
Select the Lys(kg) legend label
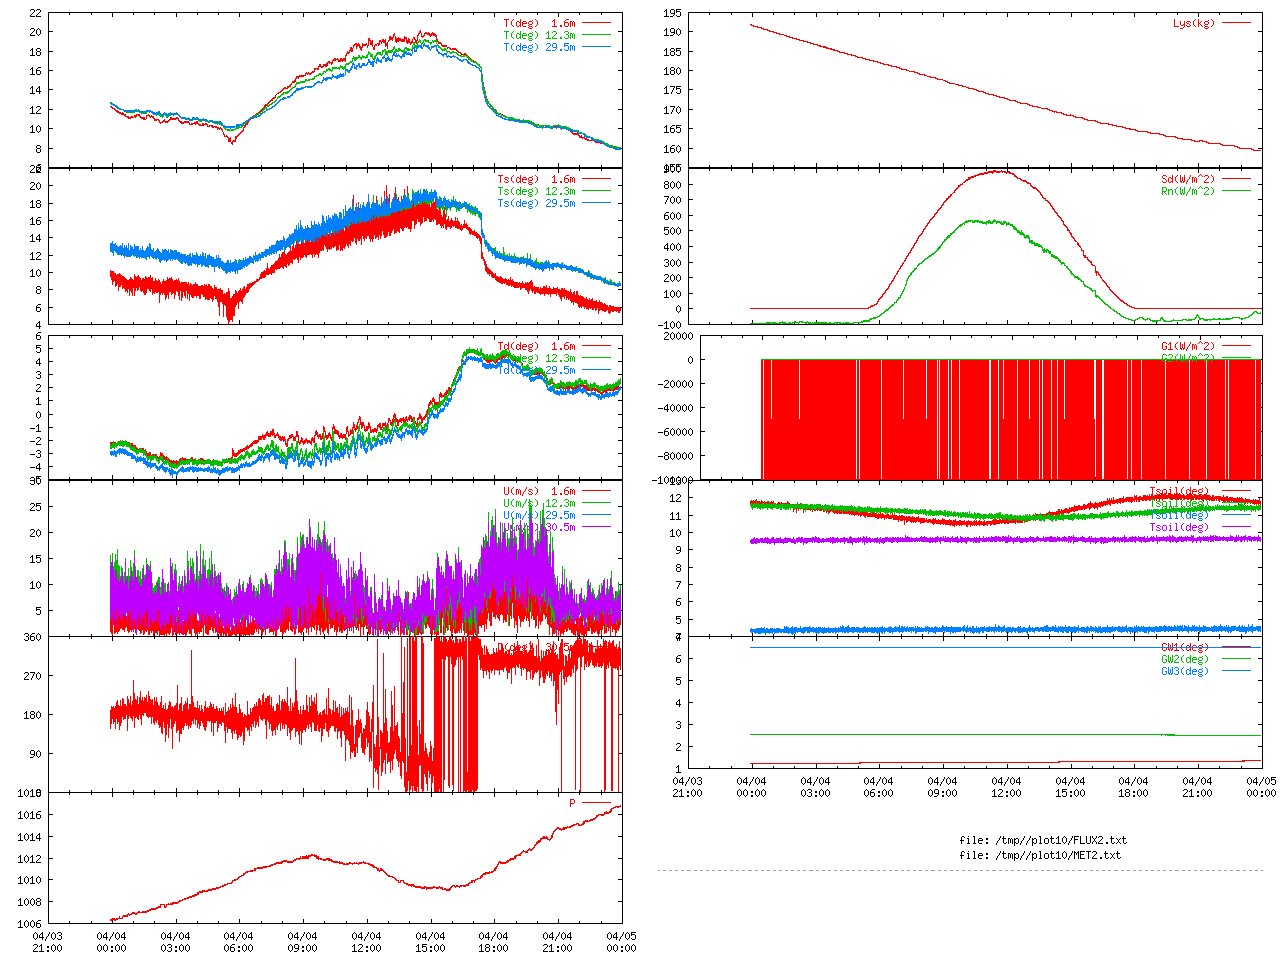click(1193, 23)
